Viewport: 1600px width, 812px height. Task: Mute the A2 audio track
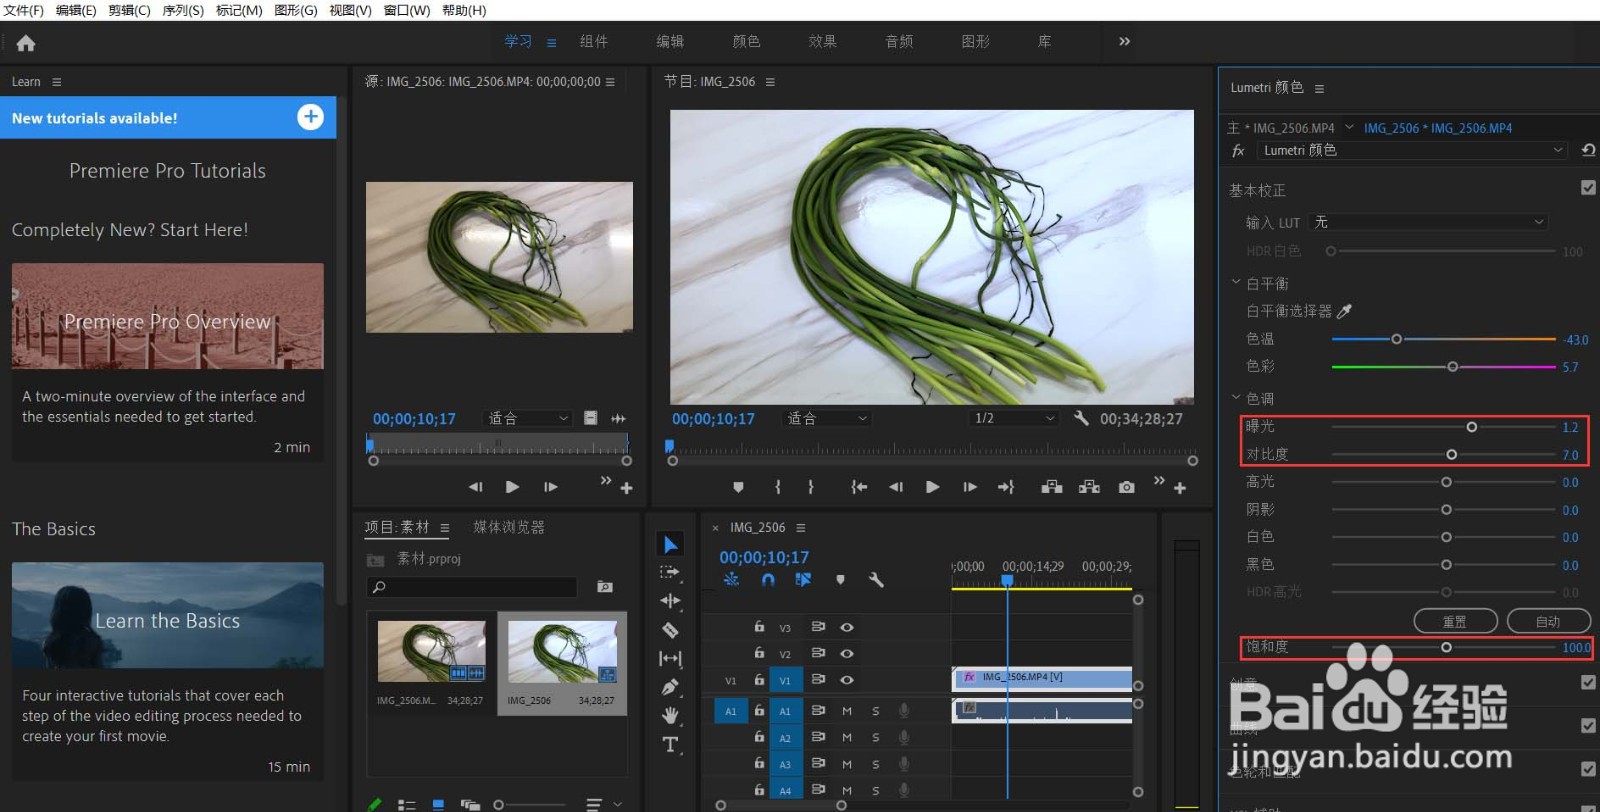point(847,737)
